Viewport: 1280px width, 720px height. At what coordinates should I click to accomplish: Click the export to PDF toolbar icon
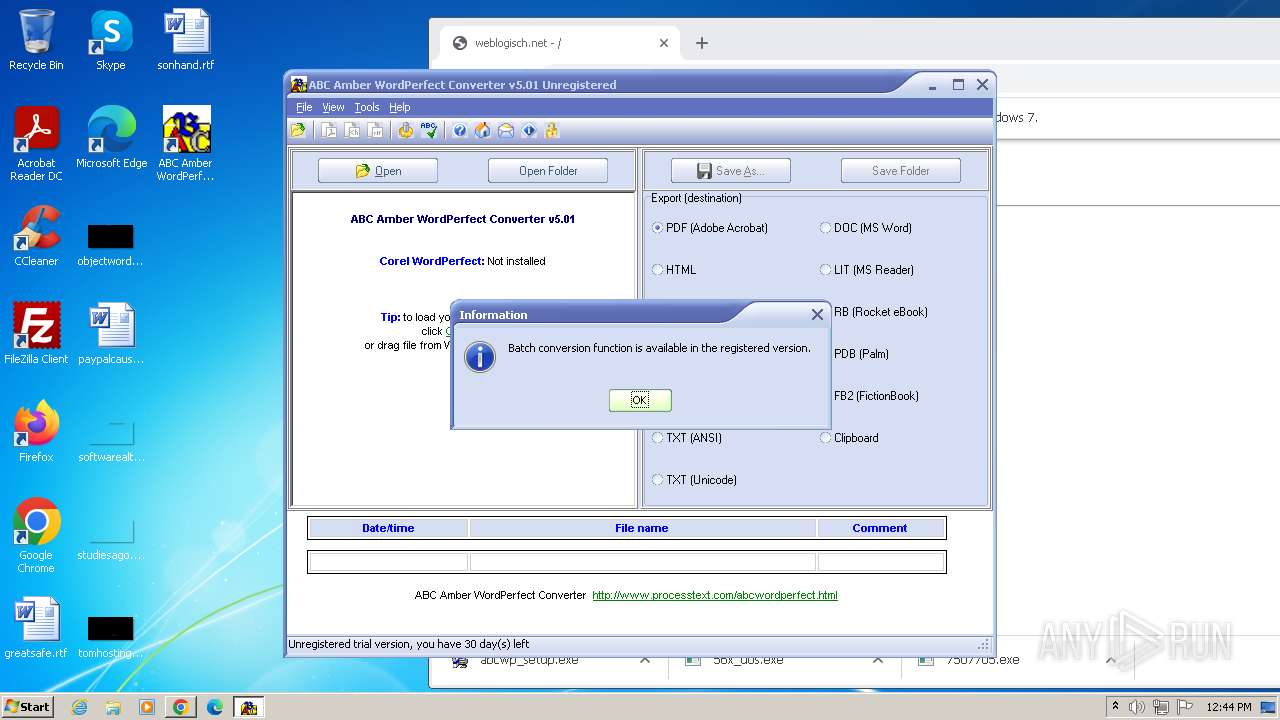click(329, 130)
